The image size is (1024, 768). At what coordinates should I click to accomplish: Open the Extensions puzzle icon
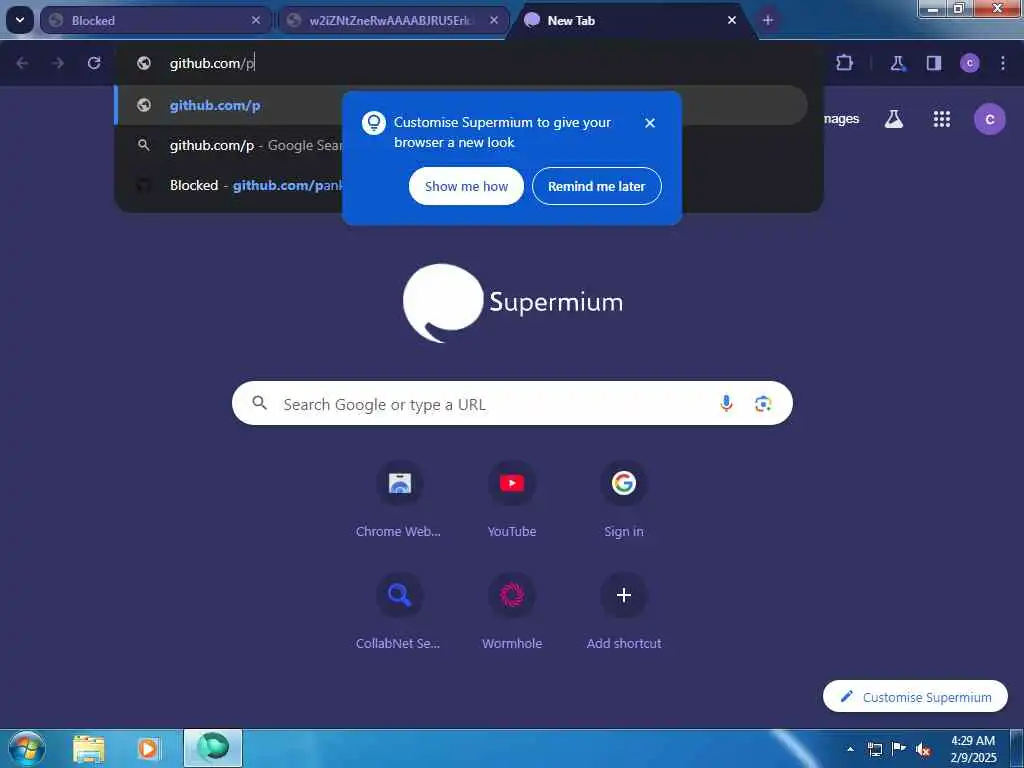click(844, 63)
